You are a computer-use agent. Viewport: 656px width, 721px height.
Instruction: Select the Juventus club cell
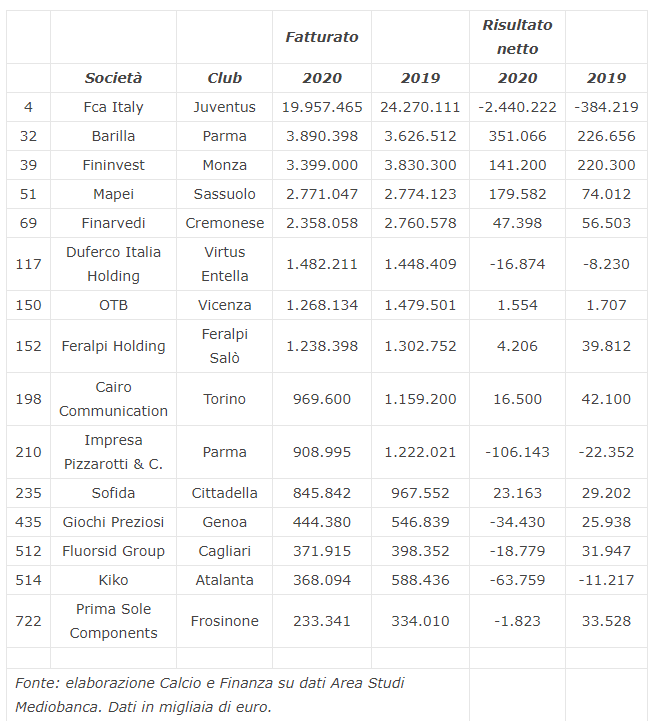pos(224,107)
